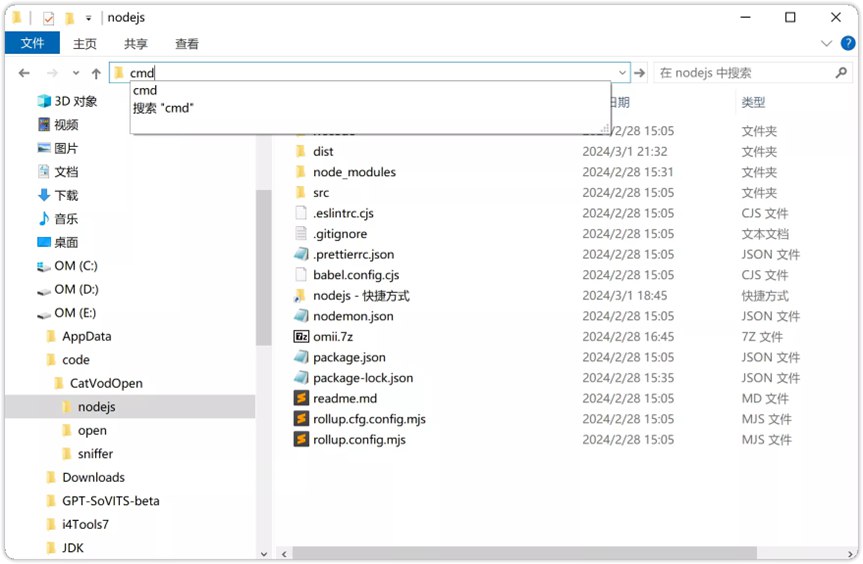
Task: Click the horizontal scrollbar left arrow
Action: coord(284,554)
